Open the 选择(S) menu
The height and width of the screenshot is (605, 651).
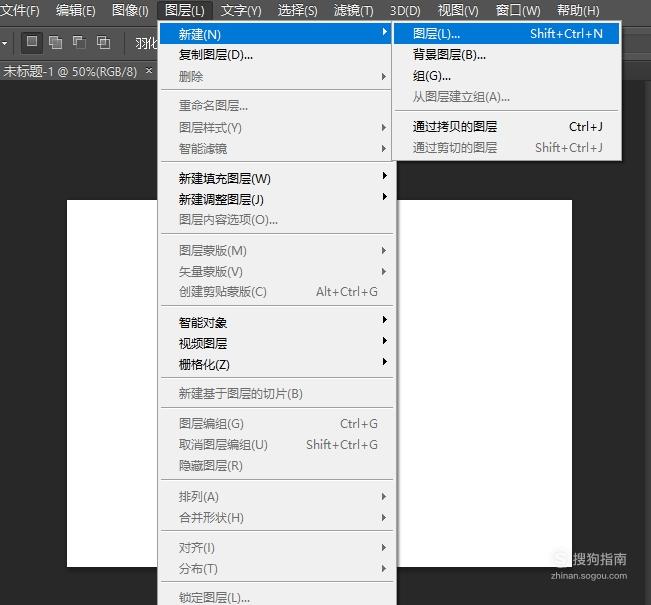click(297, 10)
